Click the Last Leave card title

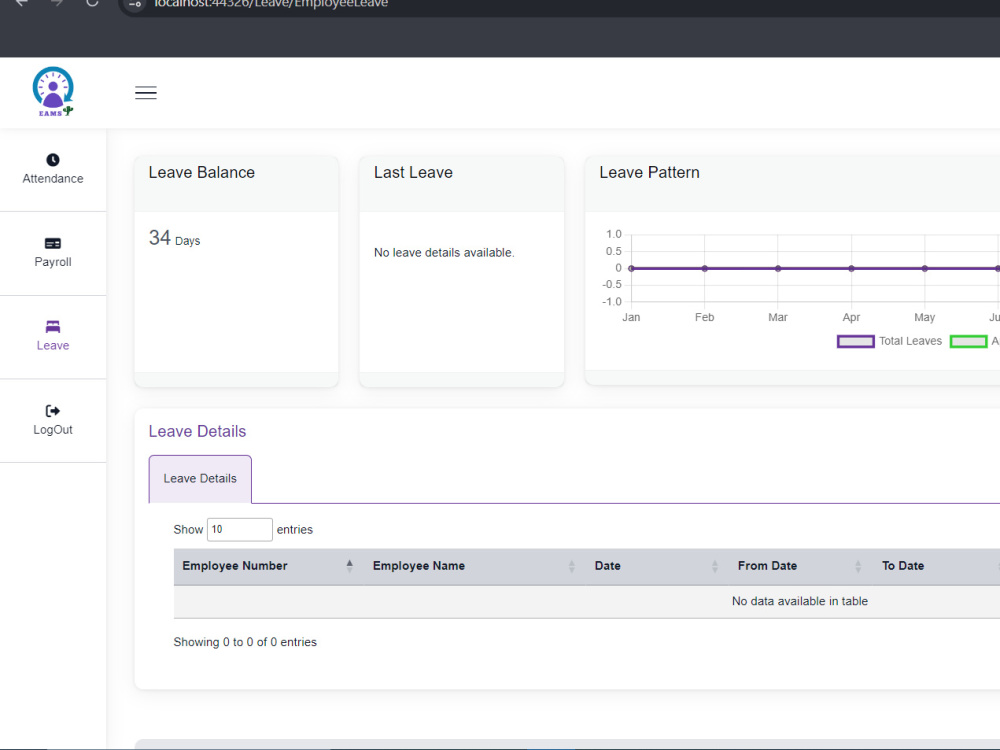click(x=413, y=173)
